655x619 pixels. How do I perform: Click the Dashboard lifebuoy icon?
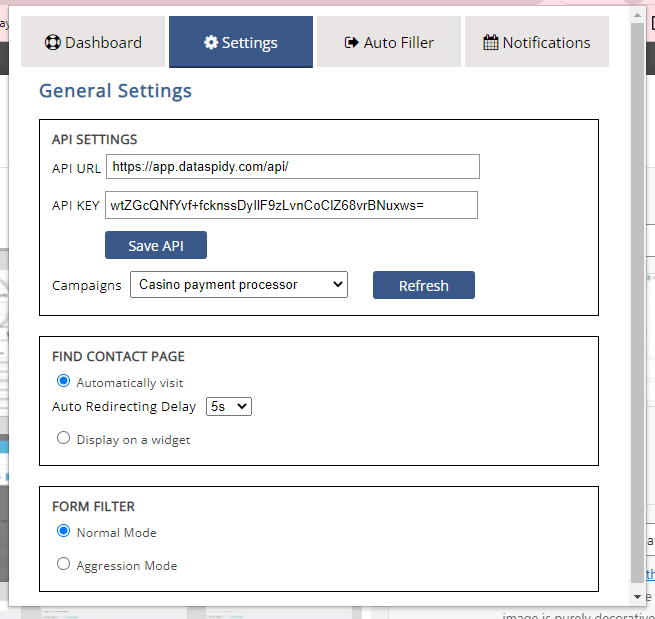point(53,43)
